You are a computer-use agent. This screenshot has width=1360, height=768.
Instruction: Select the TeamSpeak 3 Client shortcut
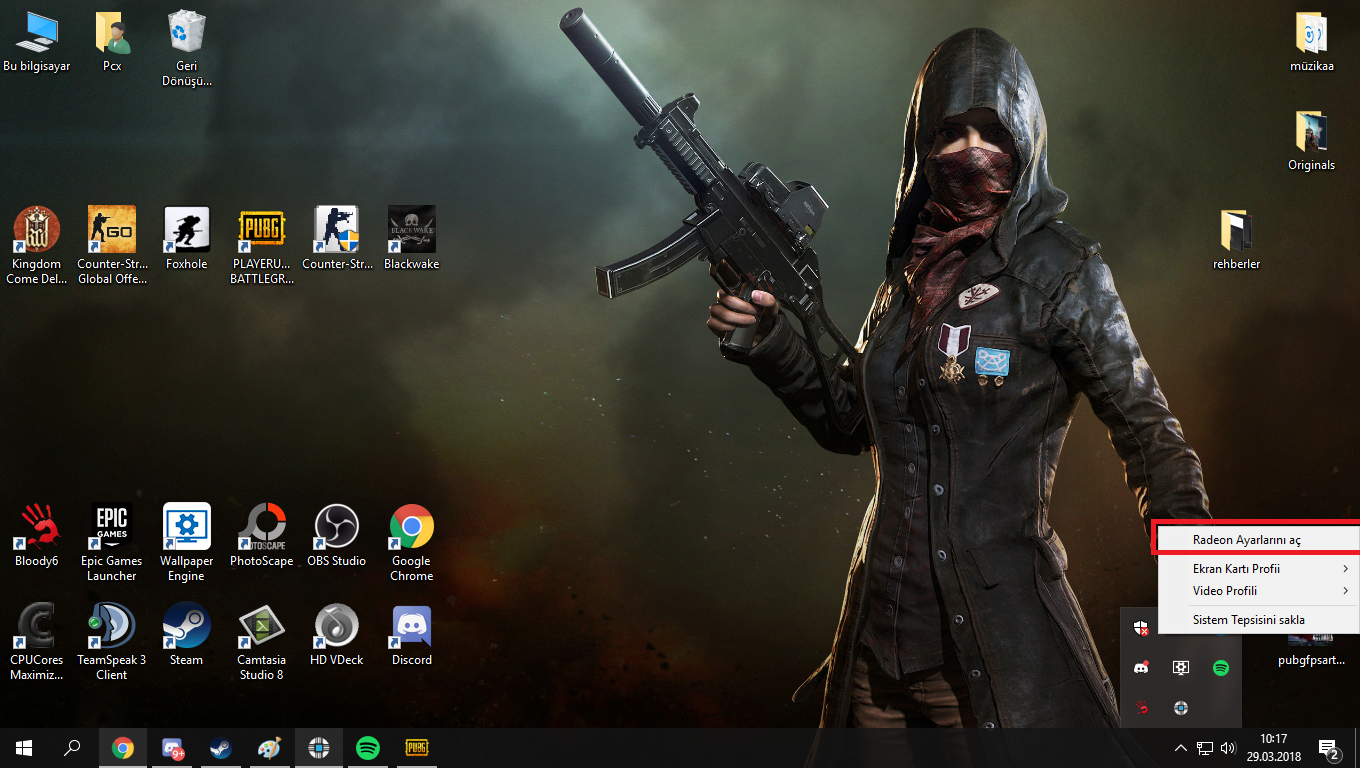coord(112,642)
